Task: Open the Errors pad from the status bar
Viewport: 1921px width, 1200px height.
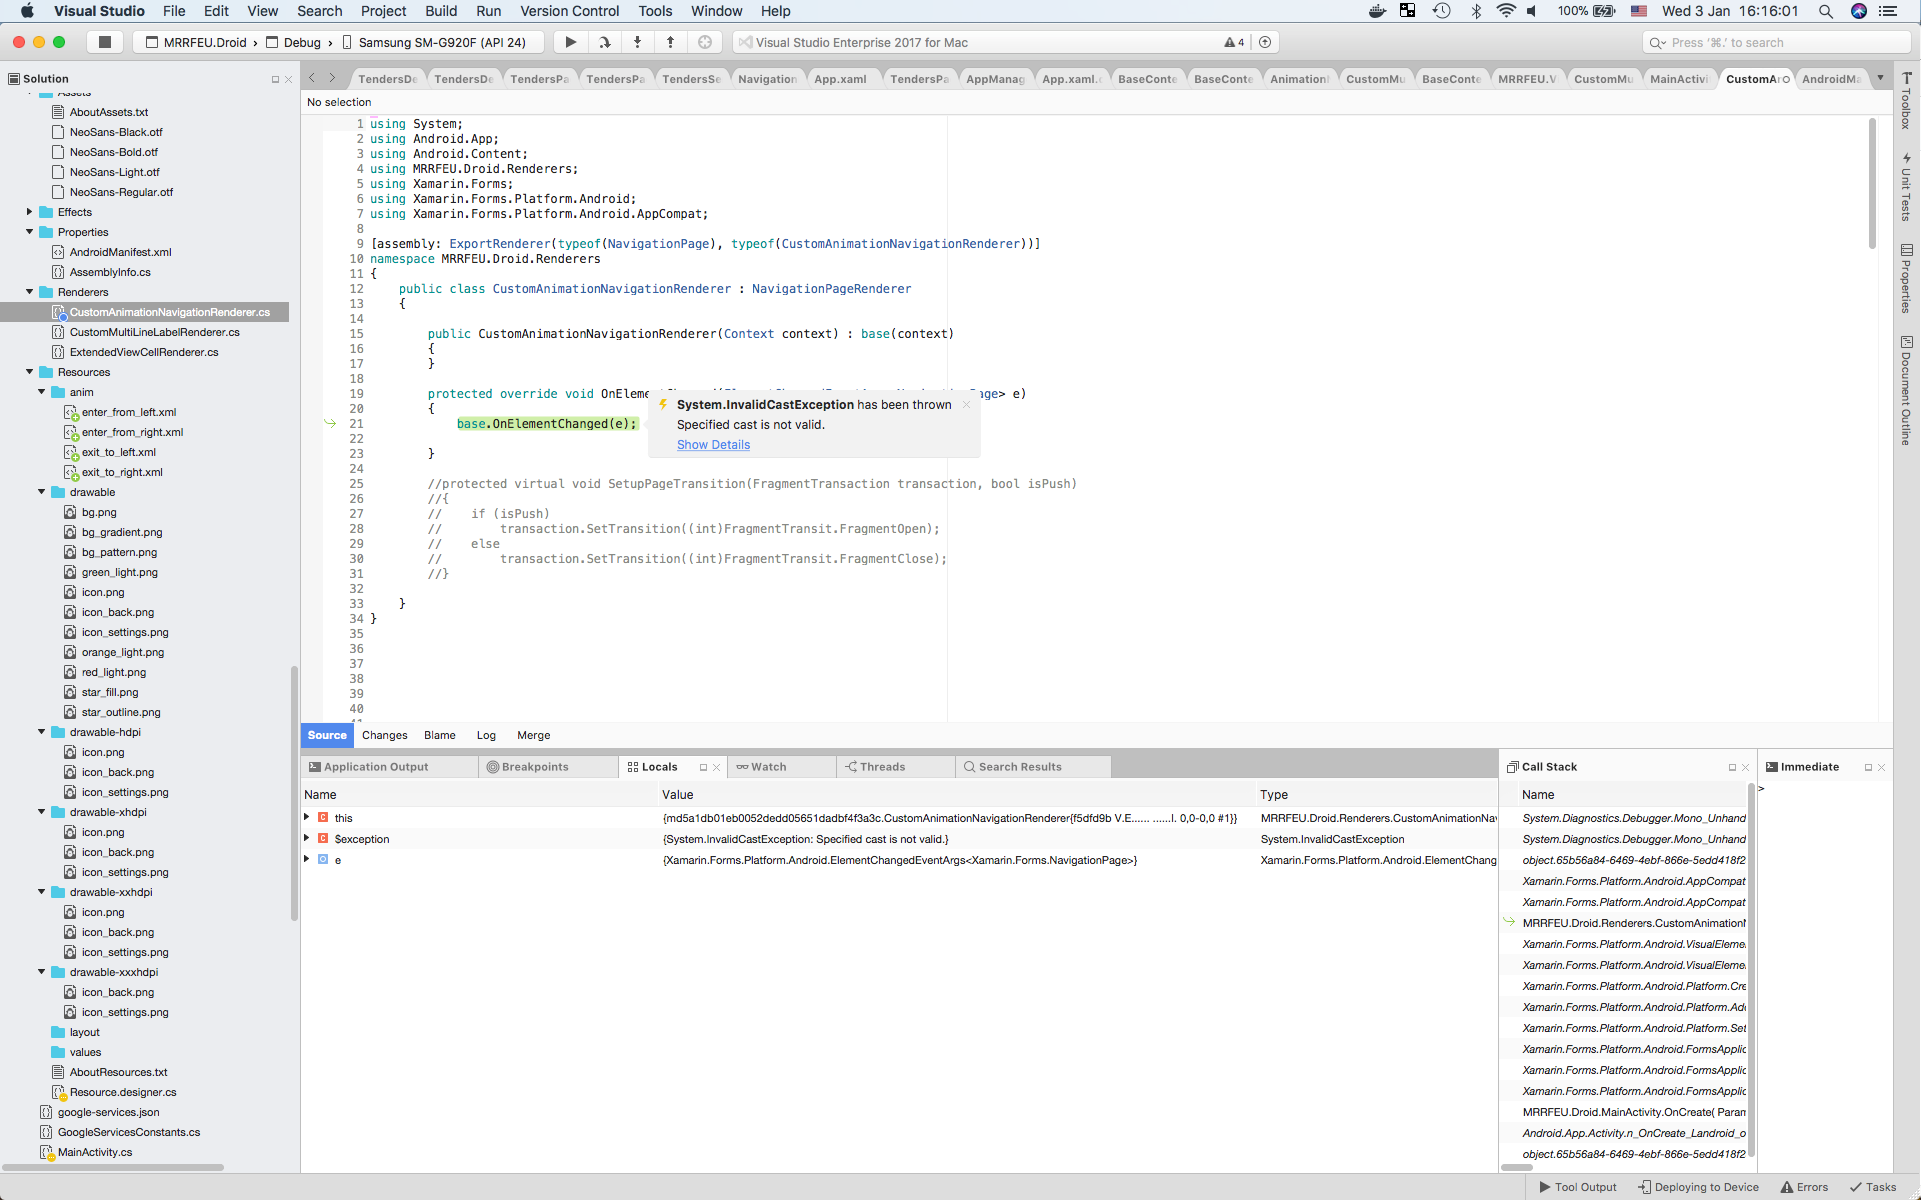Action: point(1805,1187)
